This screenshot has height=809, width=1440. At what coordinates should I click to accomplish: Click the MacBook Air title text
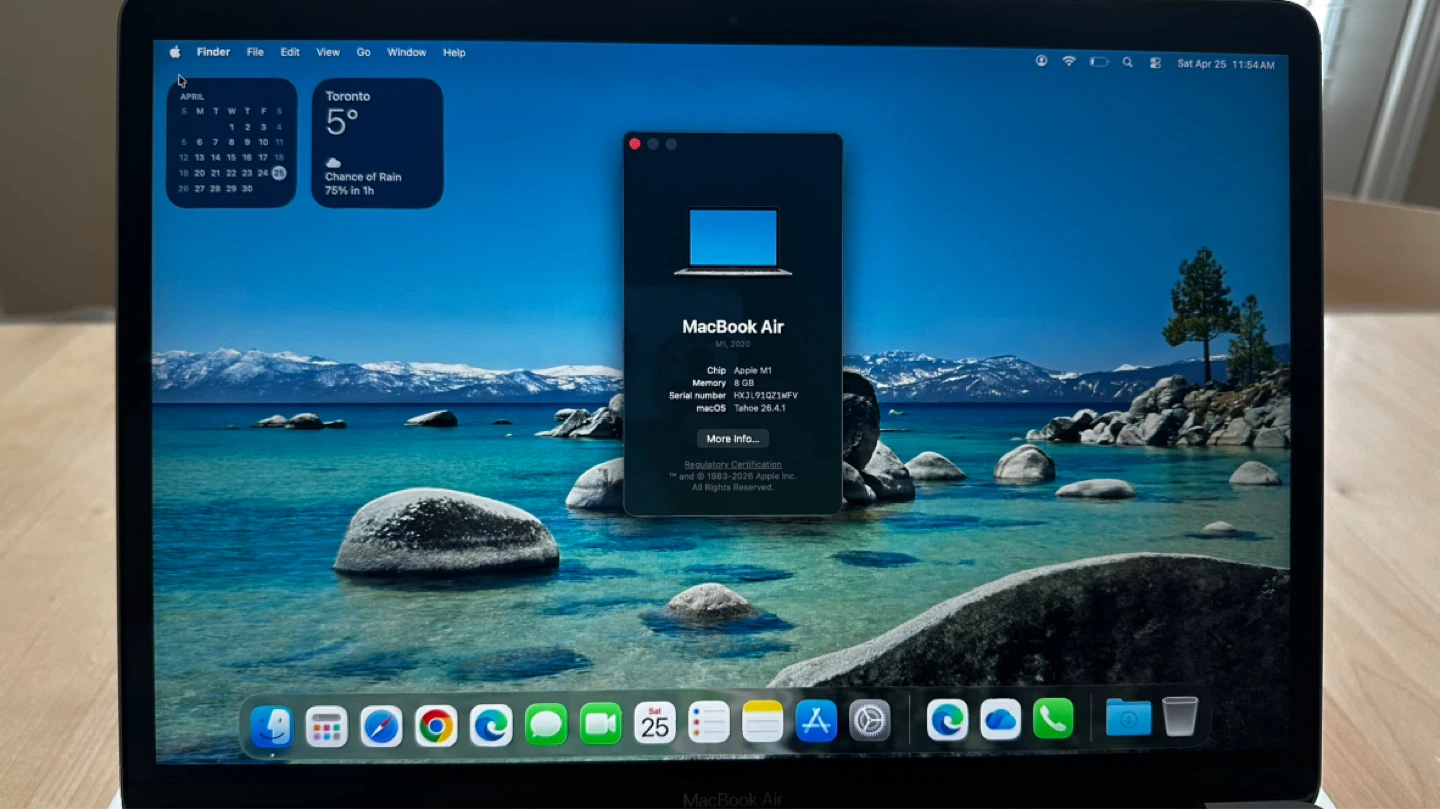[733, 327]
